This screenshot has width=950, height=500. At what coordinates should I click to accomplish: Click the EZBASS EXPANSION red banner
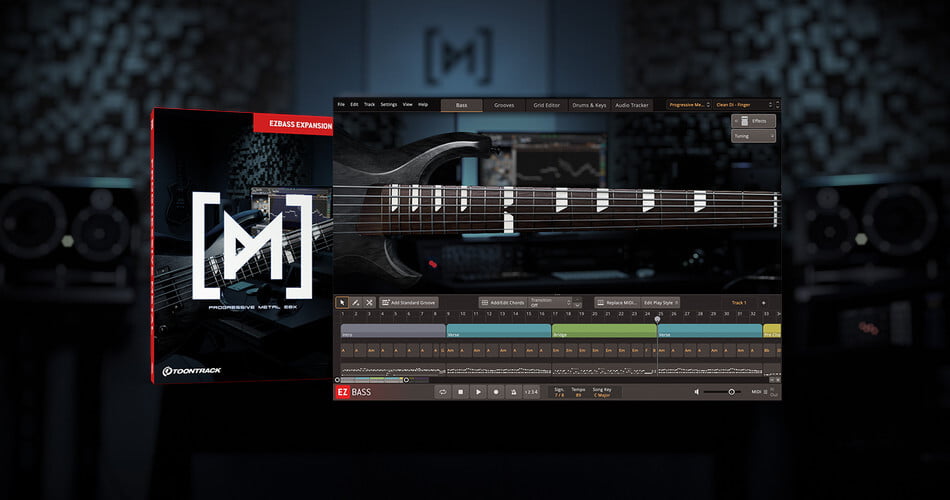[x=293, y=124]
